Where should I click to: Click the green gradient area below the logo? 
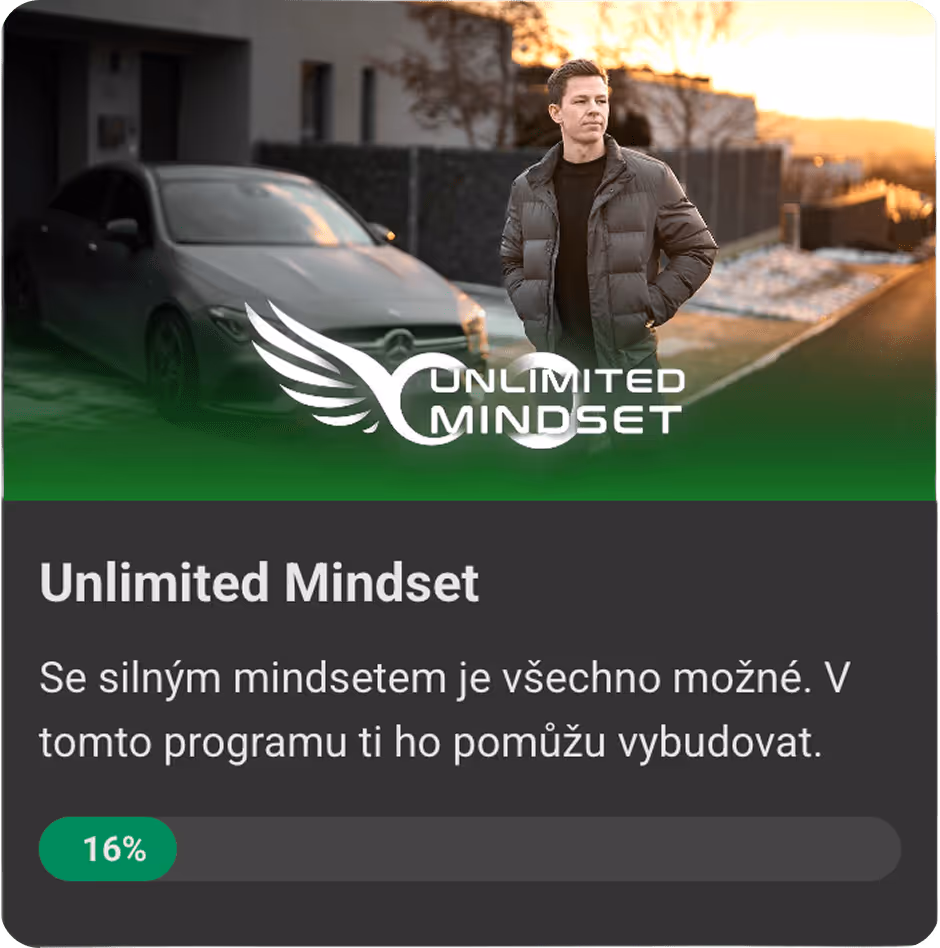[470, 475]
